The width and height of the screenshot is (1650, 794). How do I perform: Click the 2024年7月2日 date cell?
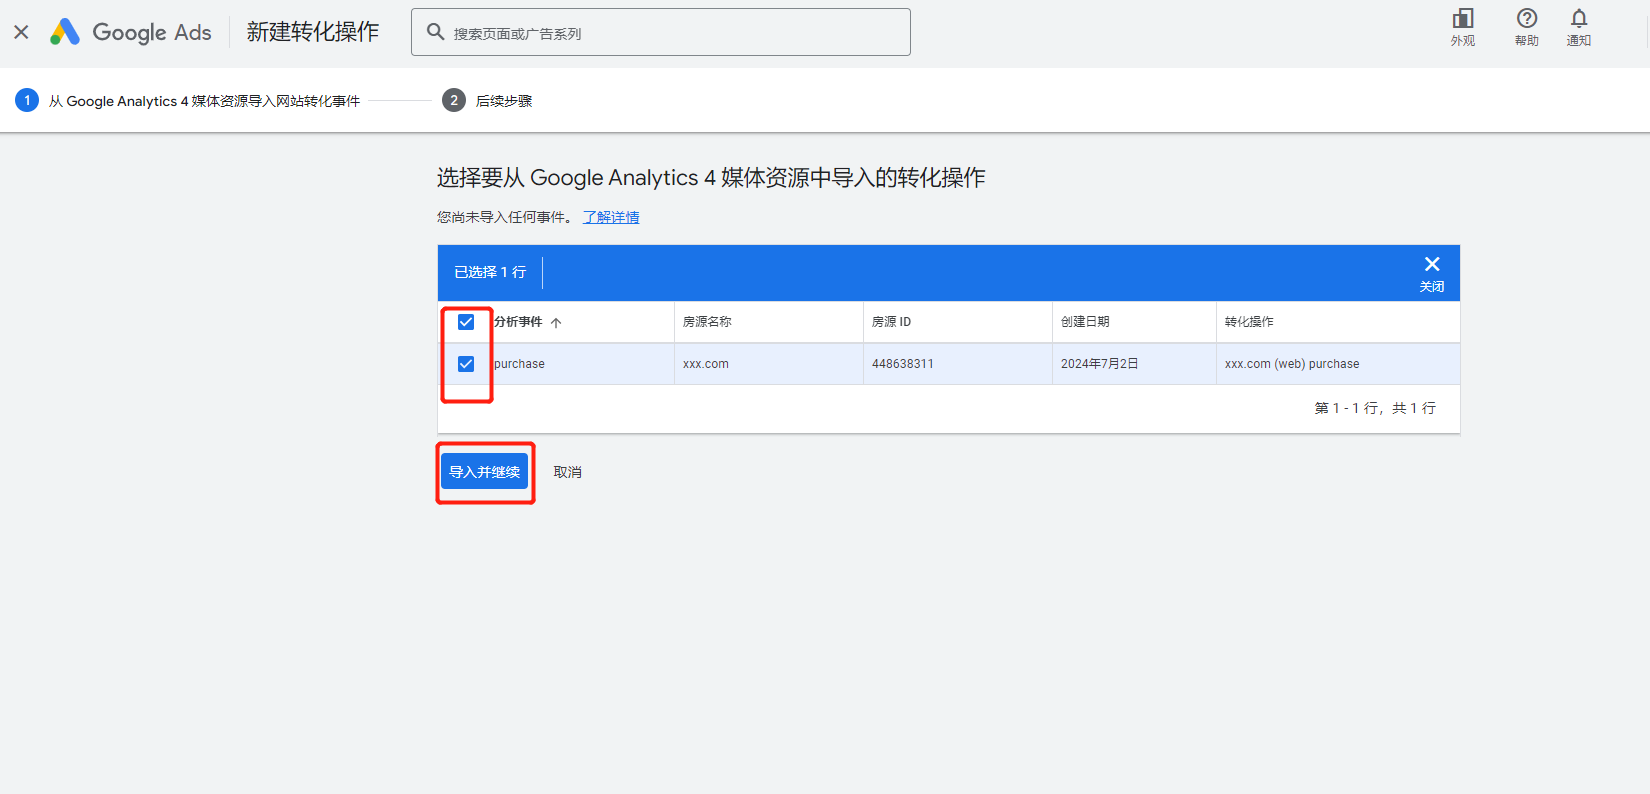(1099, 364)
